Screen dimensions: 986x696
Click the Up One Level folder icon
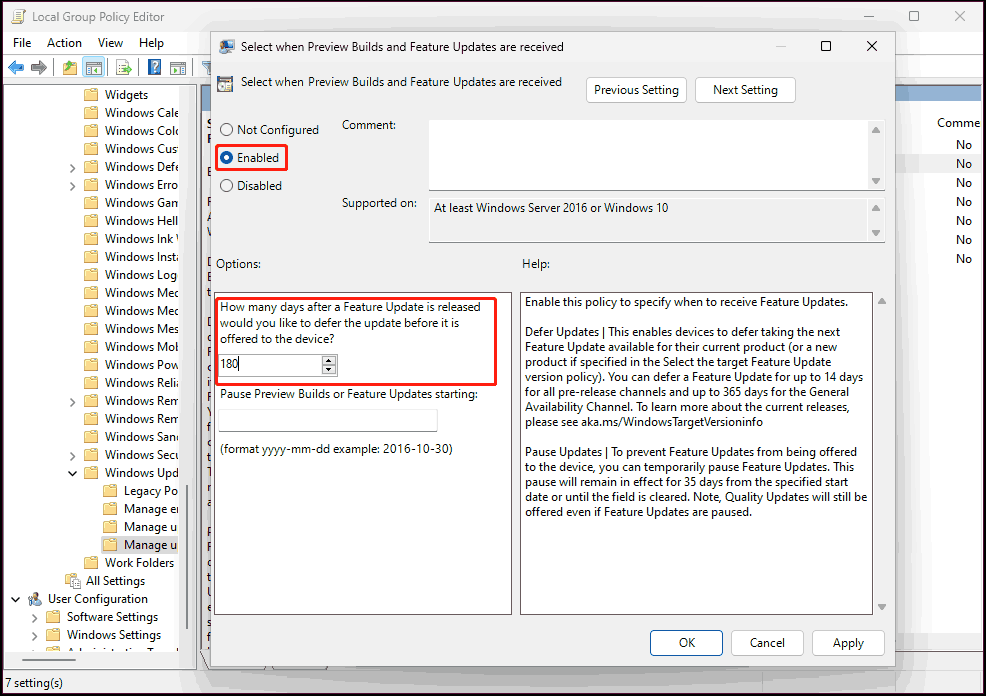pos(70,67)
